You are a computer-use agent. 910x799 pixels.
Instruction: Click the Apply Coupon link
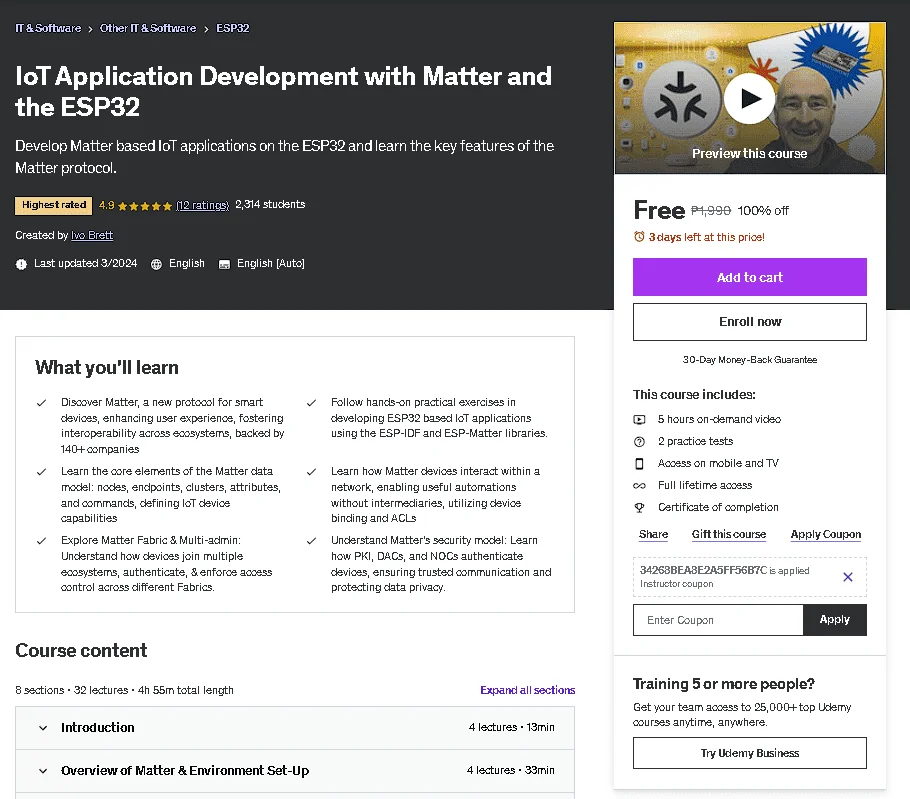[826, 534]
